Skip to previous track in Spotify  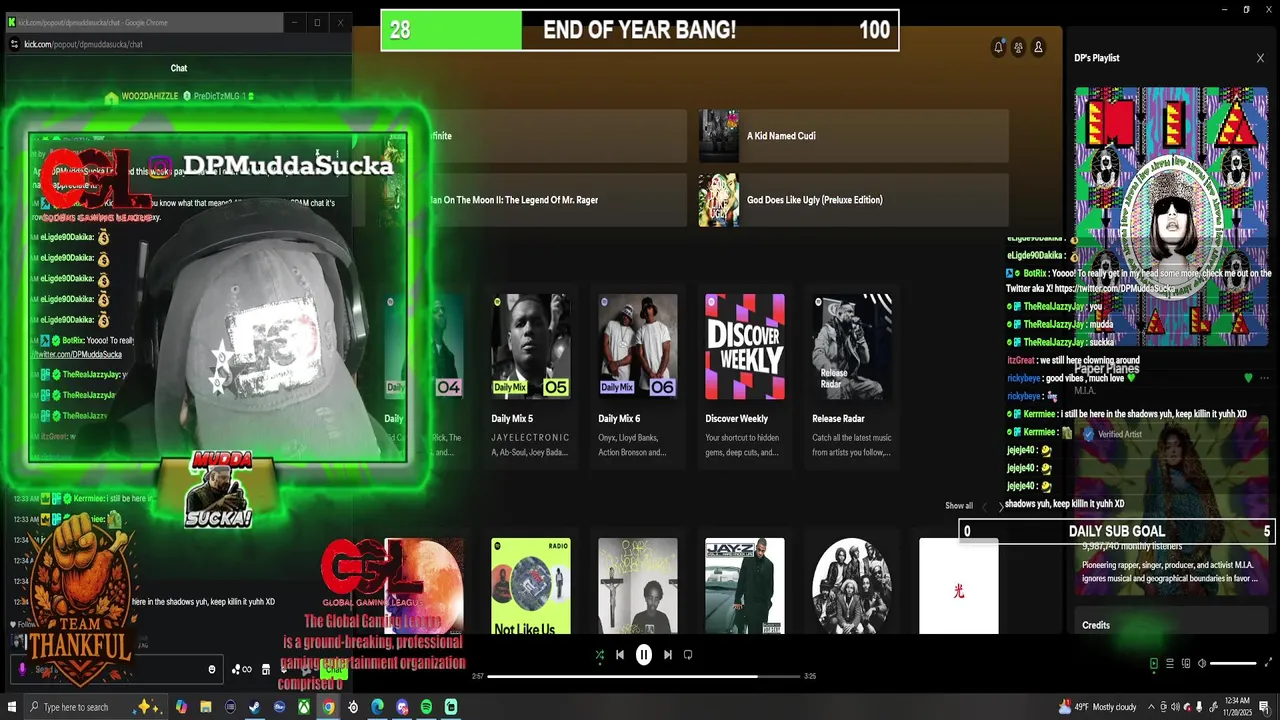620,655
